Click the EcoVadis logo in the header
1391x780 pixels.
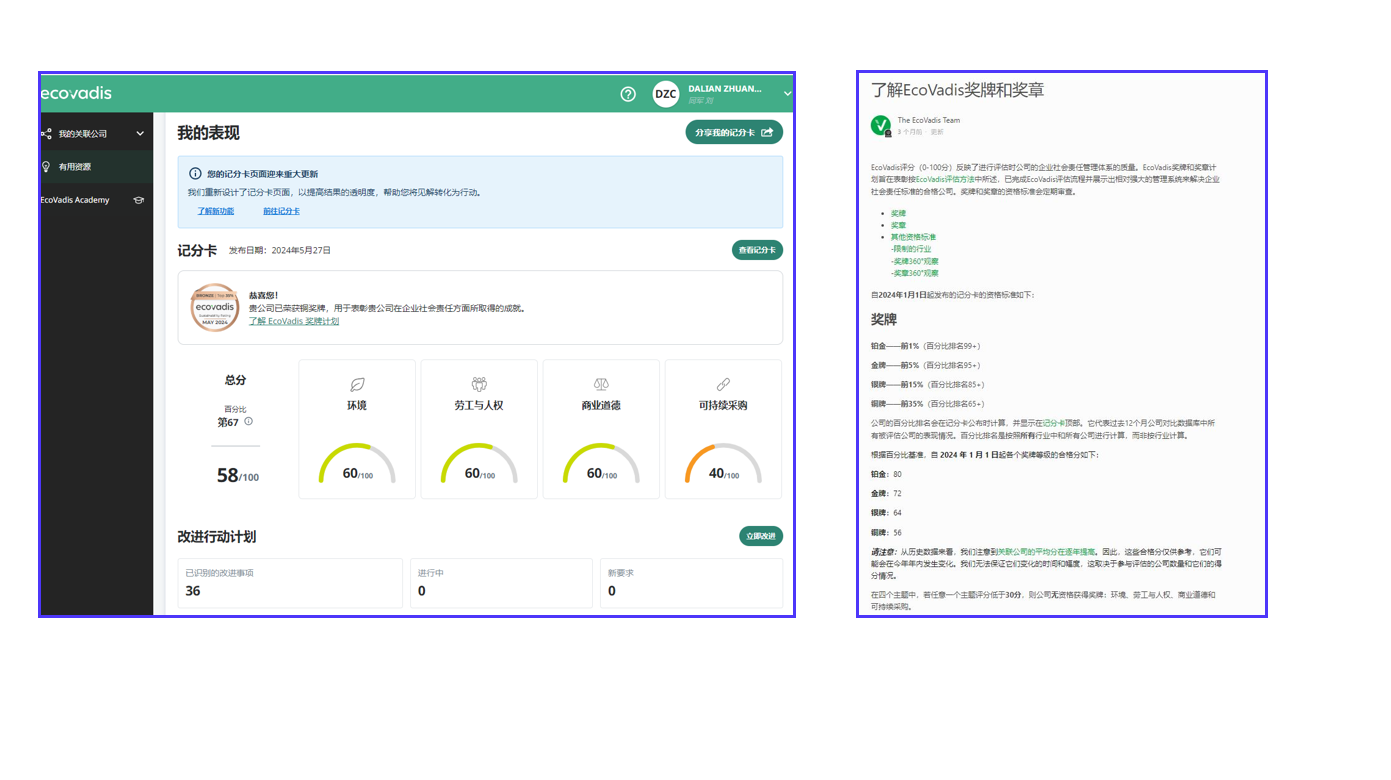76,93
